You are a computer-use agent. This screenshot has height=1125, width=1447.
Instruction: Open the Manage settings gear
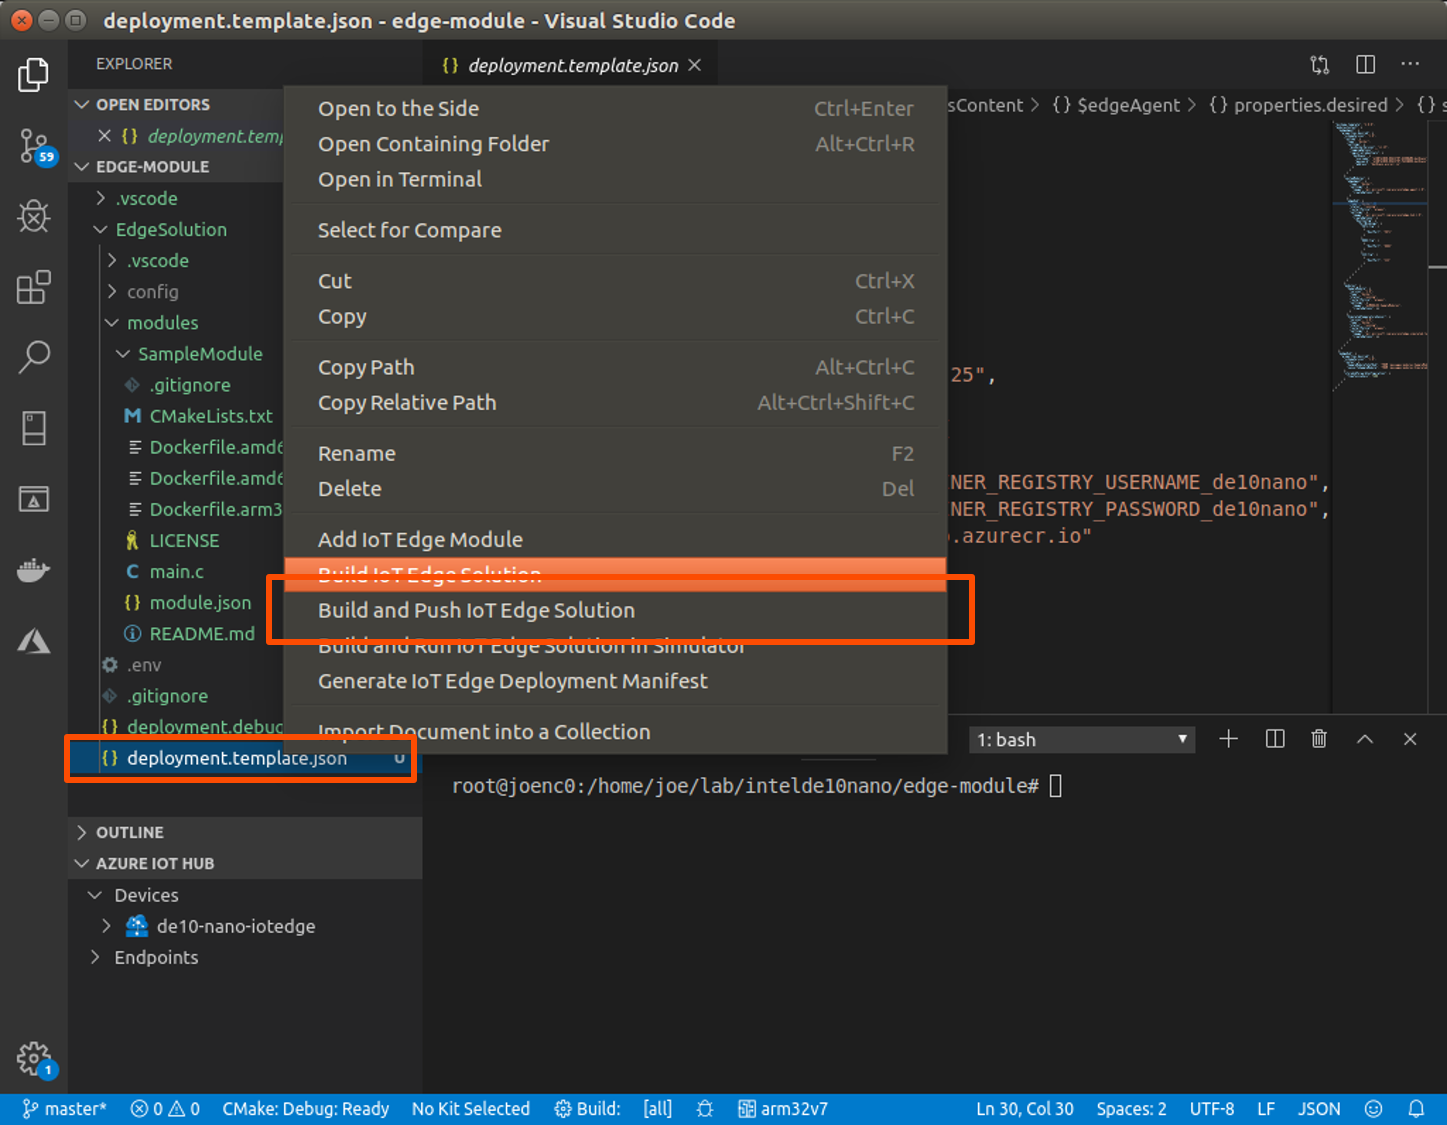click(34, 1058)
